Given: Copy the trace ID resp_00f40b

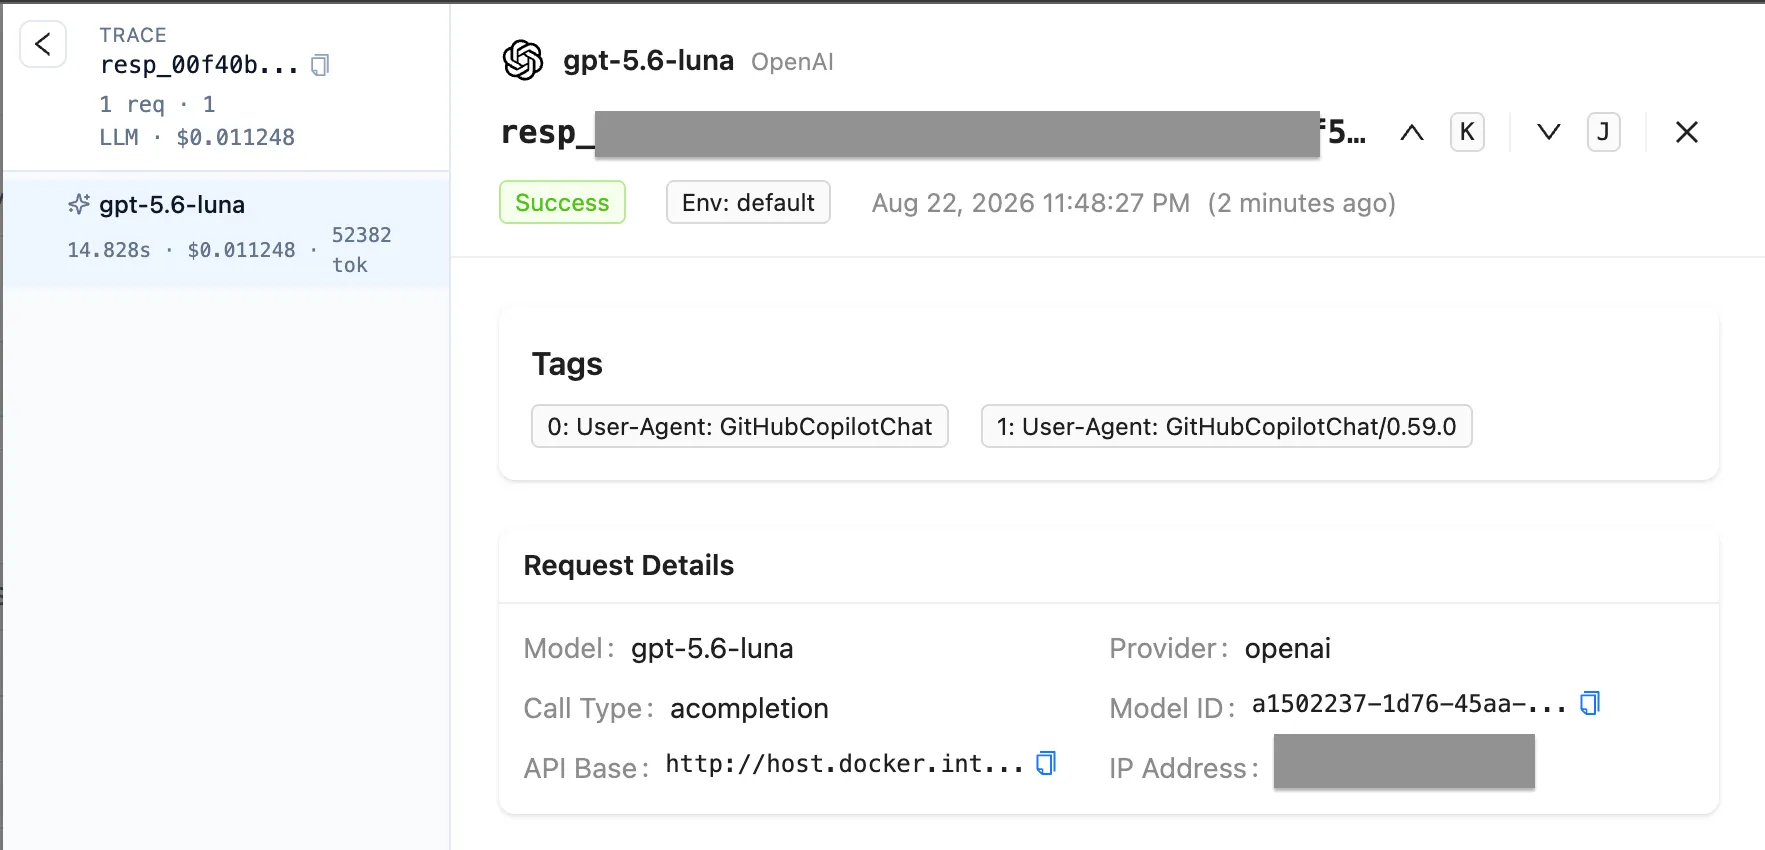Looking at the screenshot, I should coord(320,65).
